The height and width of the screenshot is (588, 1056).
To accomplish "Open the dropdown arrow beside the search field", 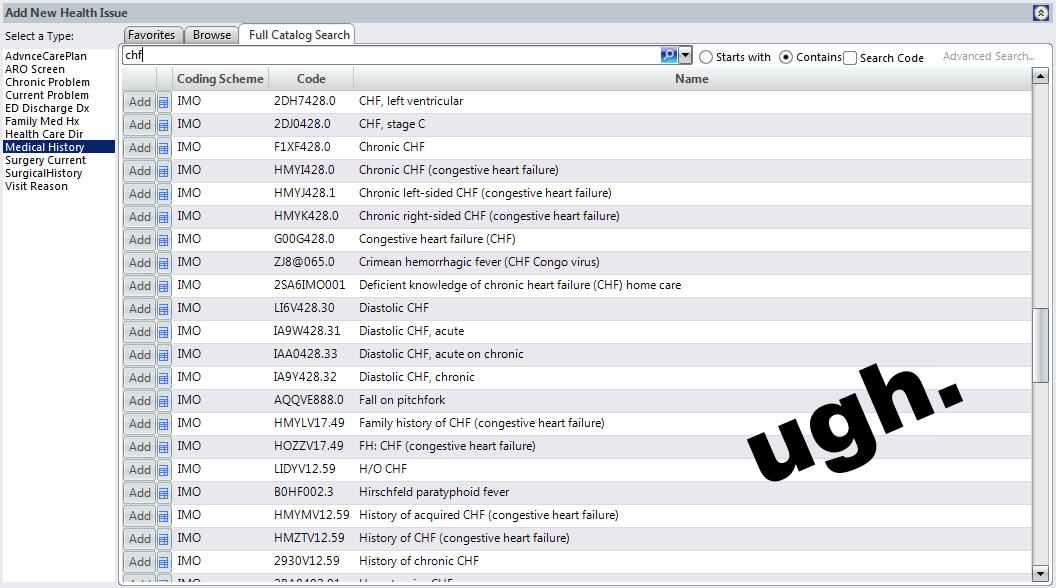I will 685,55.
